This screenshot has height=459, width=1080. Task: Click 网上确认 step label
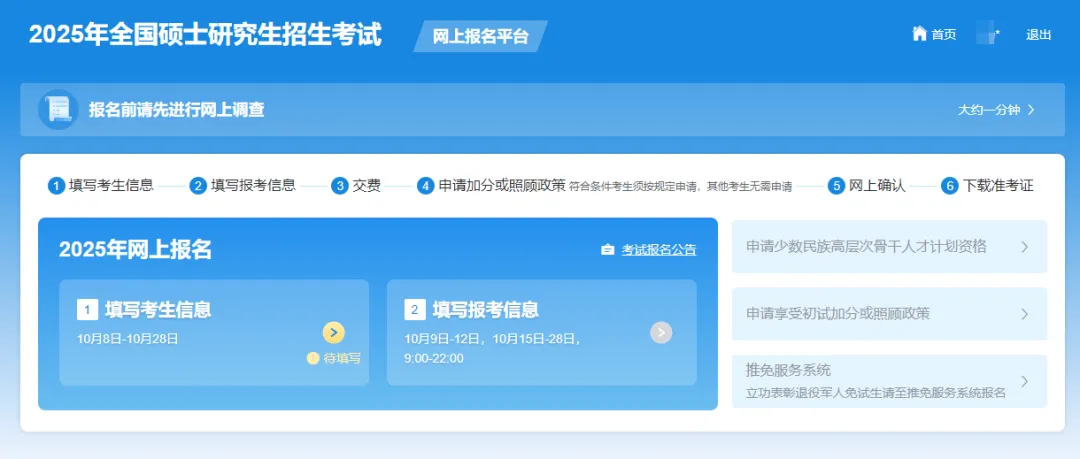(x=877, y=185)
